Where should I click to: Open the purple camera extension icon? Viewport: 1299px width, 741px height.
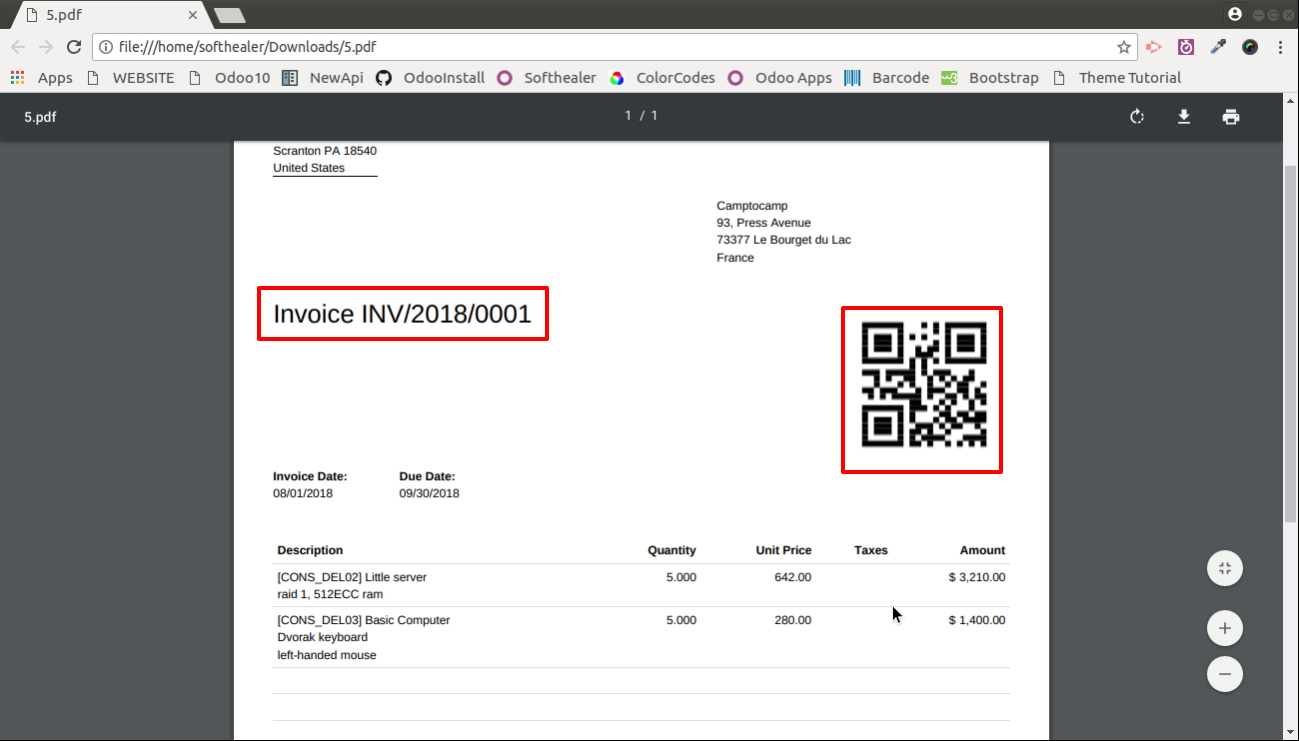pyautogui.click(x=1186, y=47)
